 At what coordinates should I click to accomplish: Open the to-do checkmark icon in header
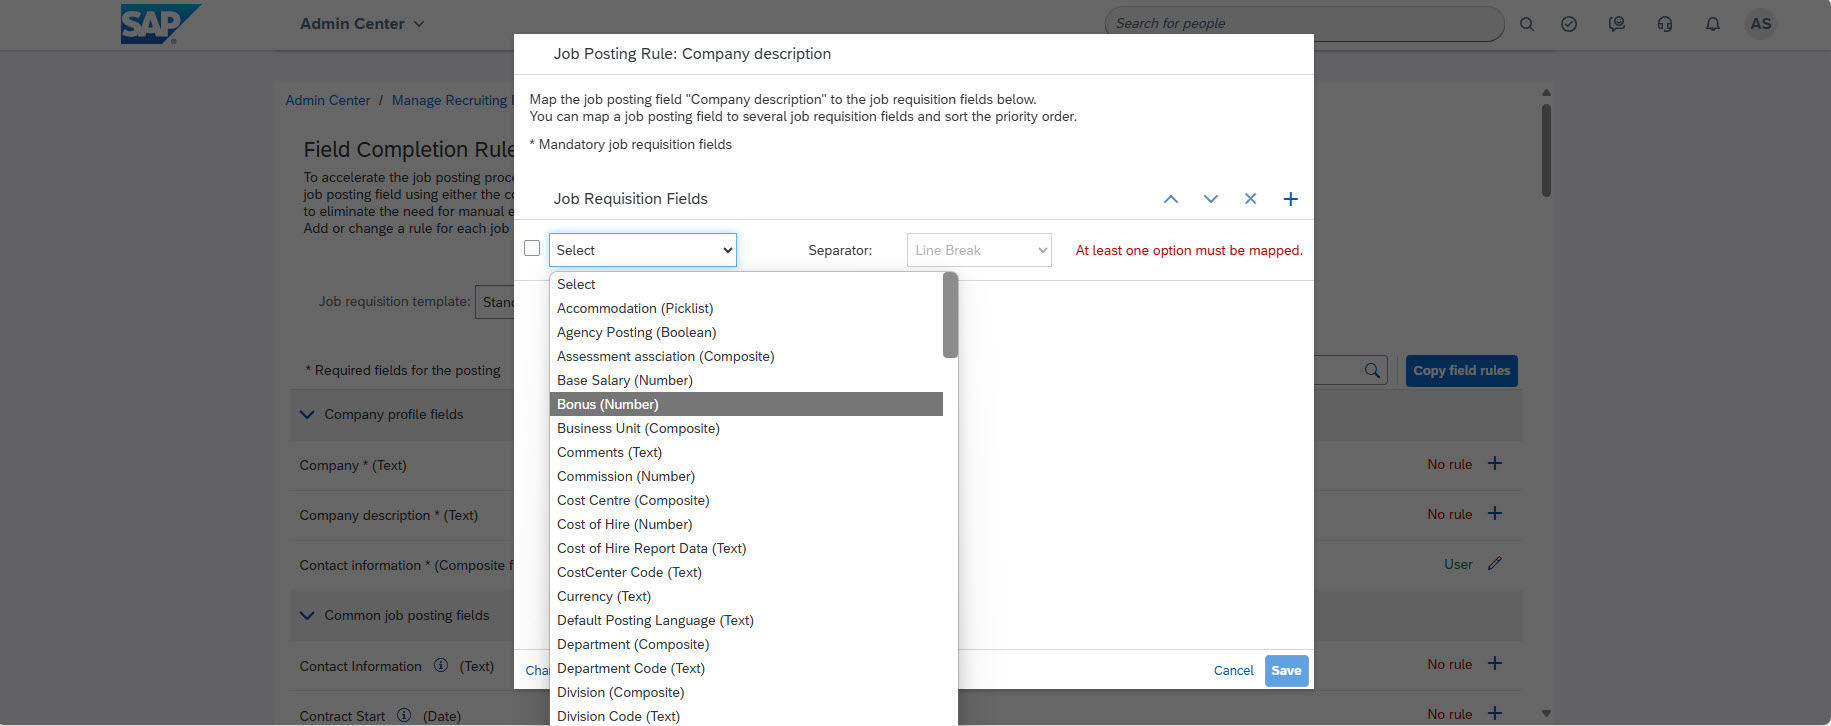point(1569,24)
